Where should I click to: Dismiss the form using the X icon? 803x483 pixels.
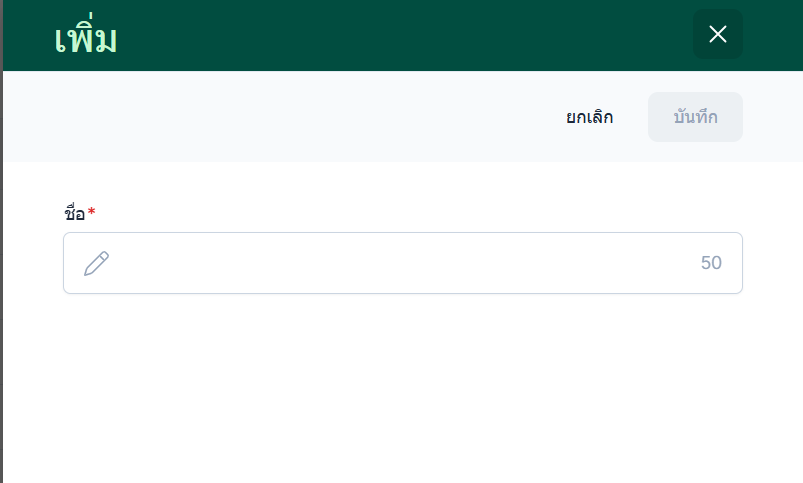click(717, 34)
